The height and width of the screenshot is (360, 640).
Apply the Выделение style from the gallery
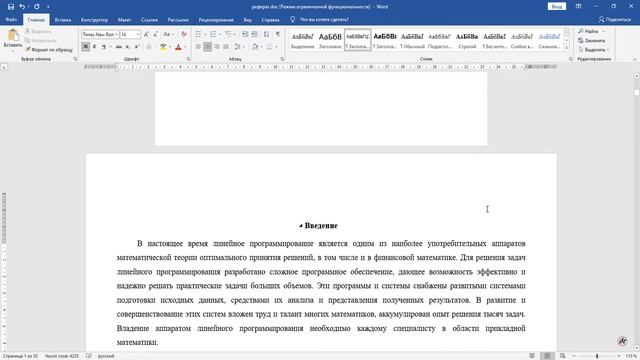[x=302, y=40]
